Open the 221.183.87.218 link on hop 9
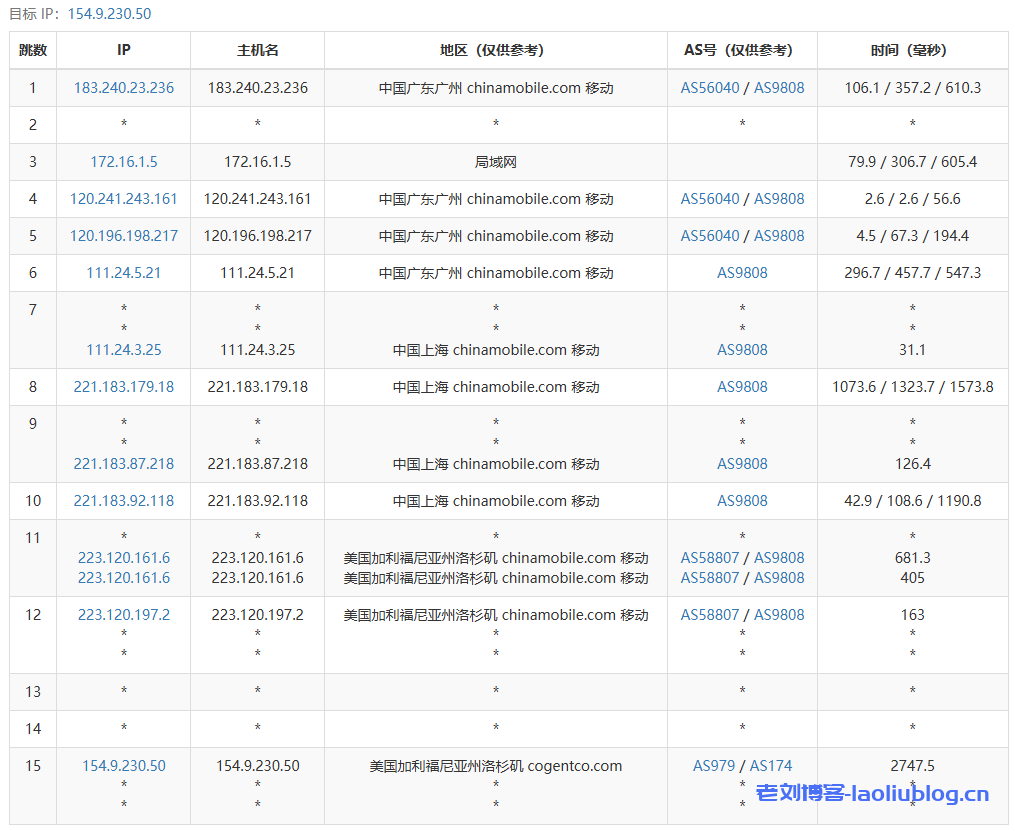This screenshot has width=1015, height=831. tap(123, 463)
